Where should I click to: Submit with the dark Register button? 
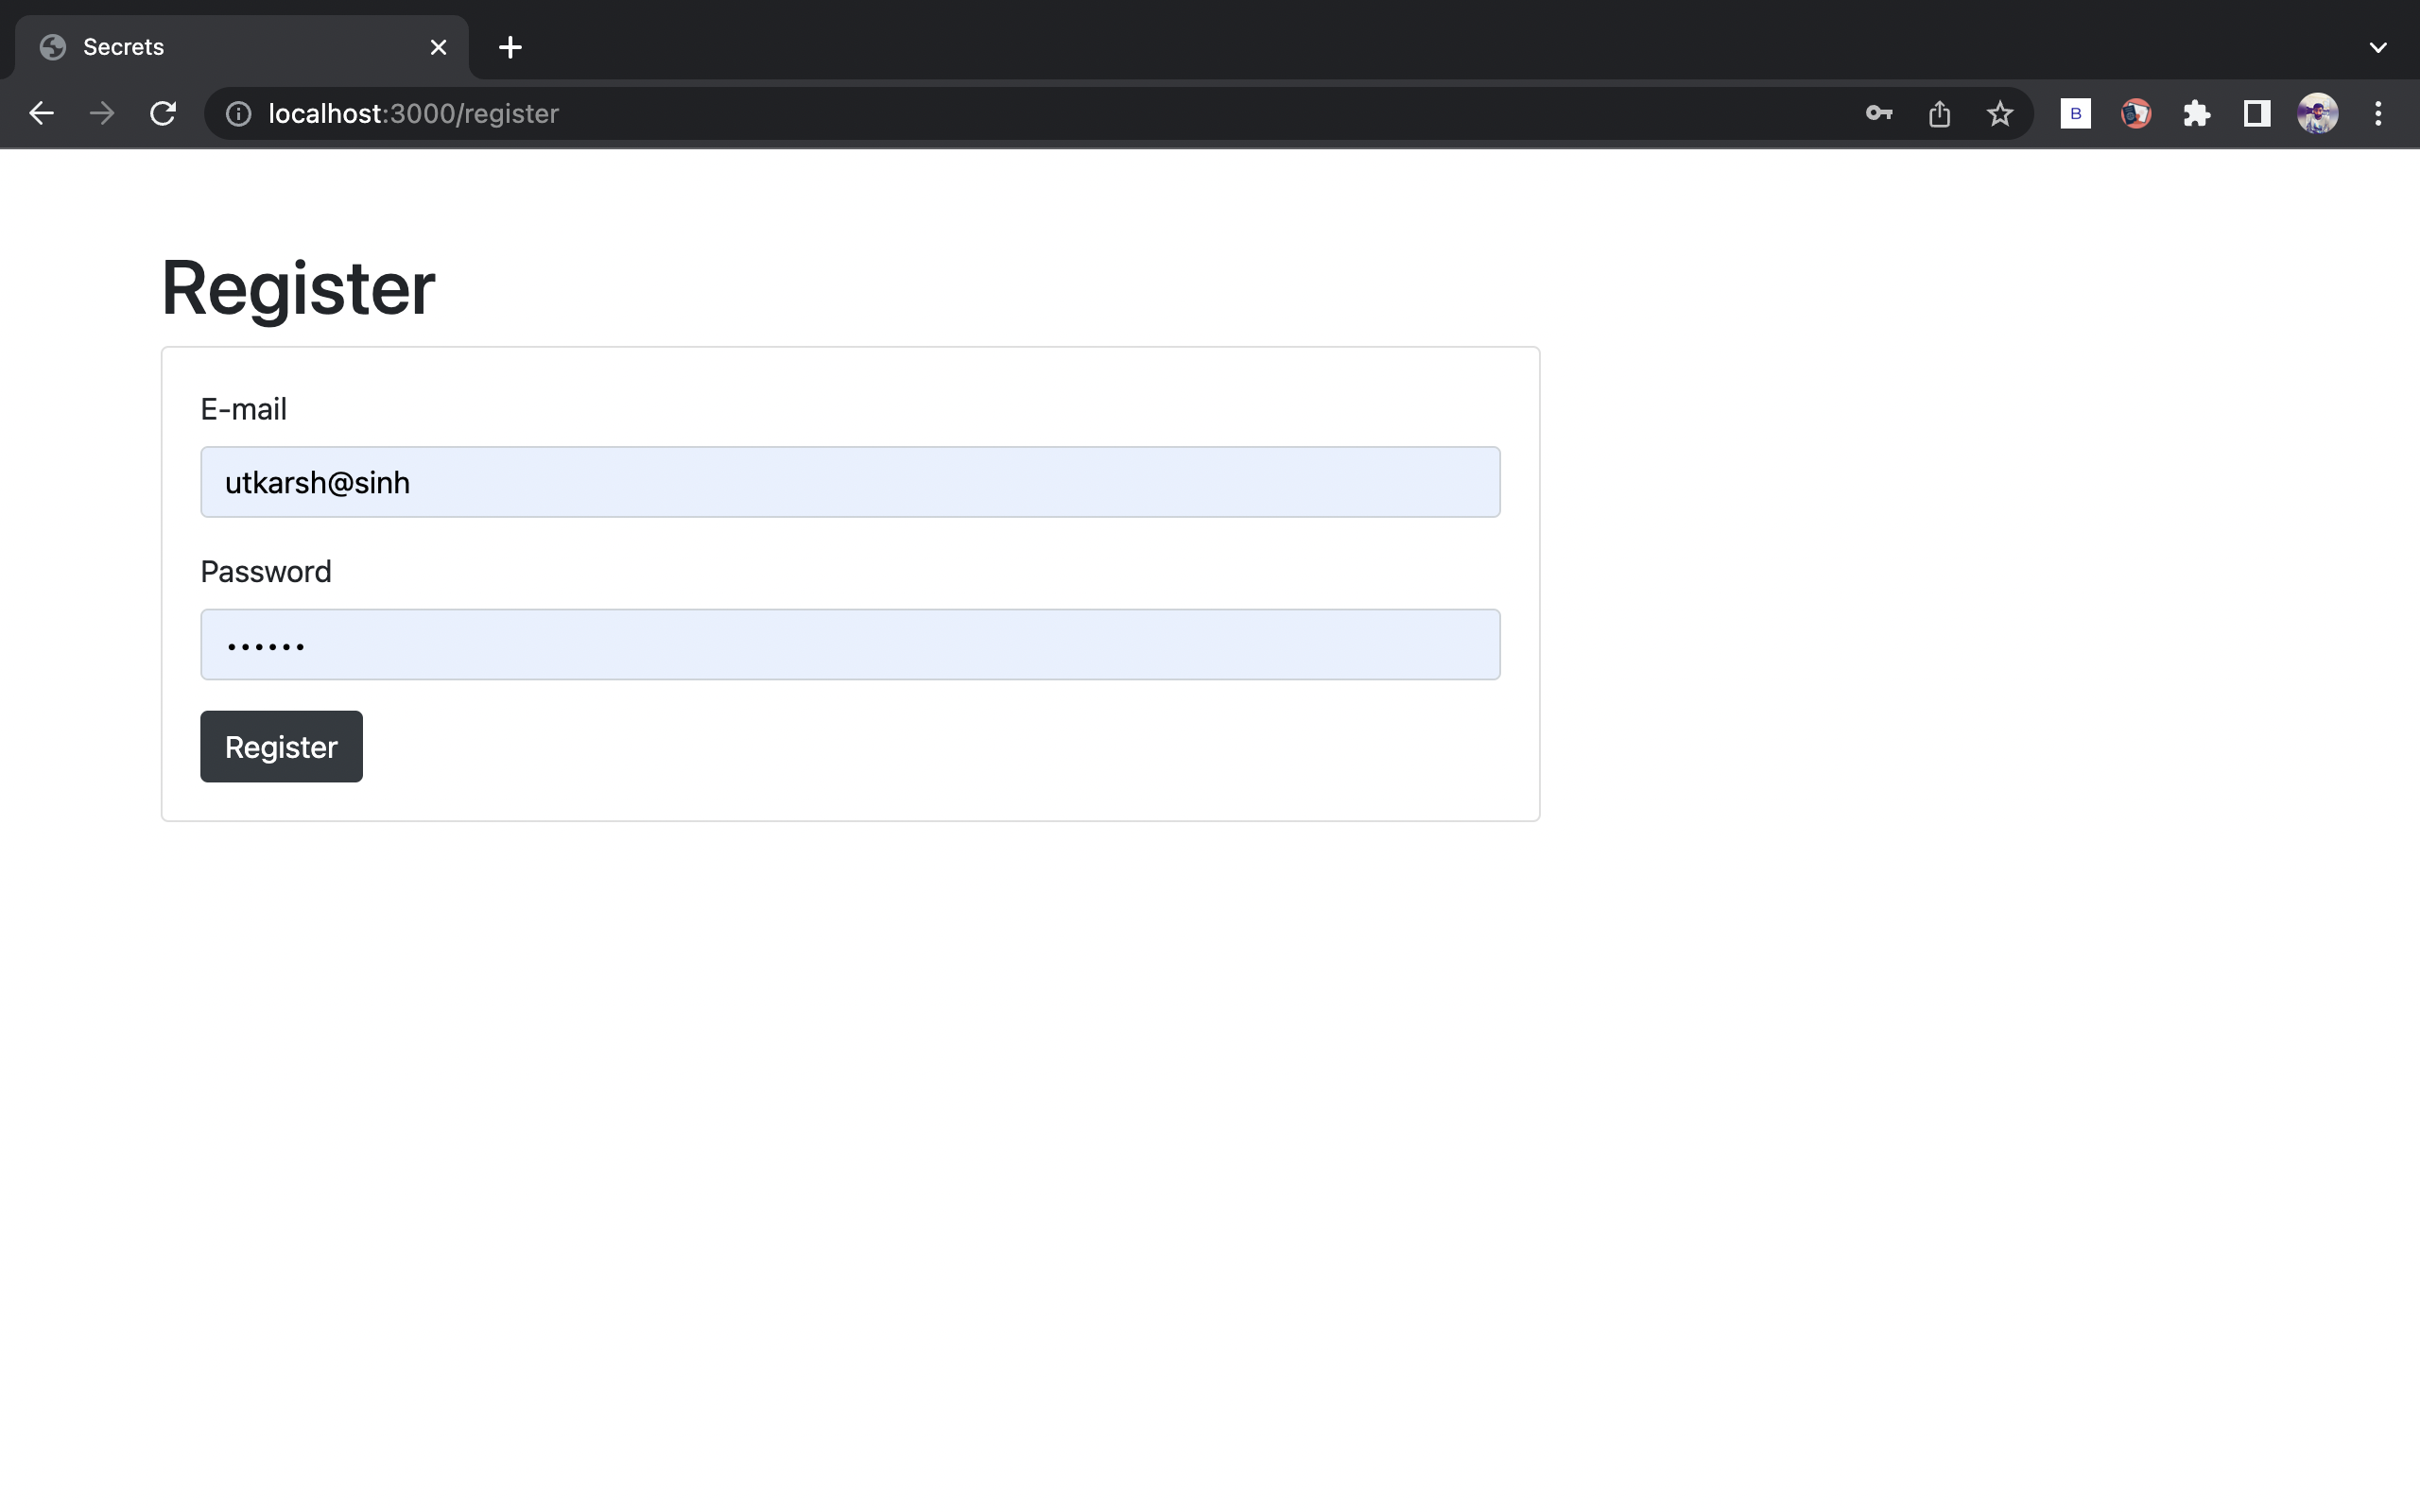[281, 747]
